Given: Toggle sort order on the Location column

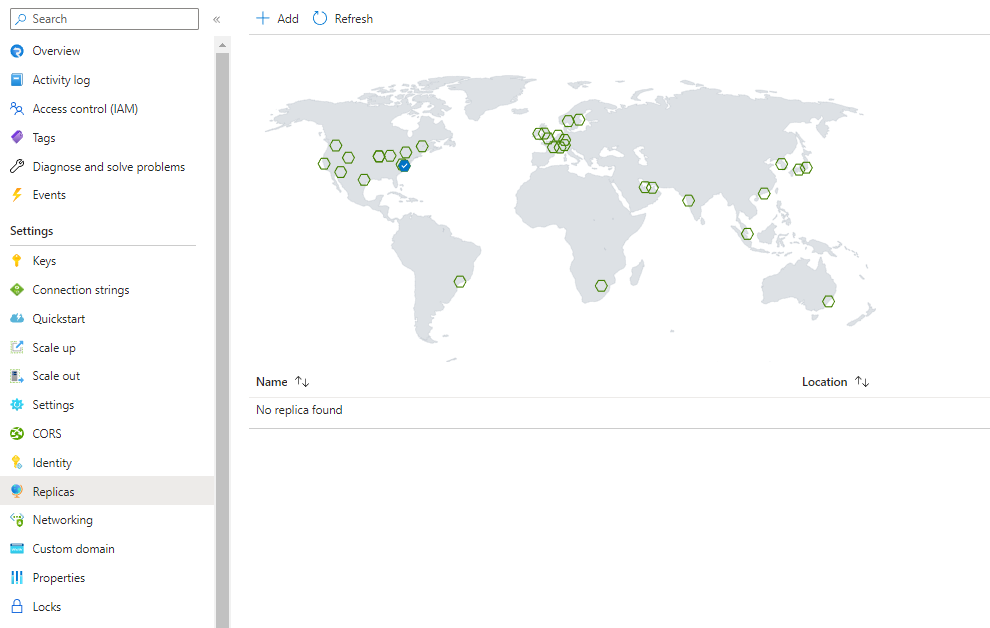Looking at the screenshot, I should [x=862, y=381].
